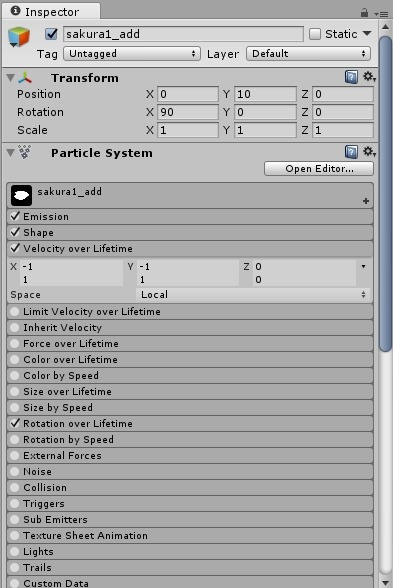
Task: Click the vertical scrollbar thumb
Action: point(385,194)
